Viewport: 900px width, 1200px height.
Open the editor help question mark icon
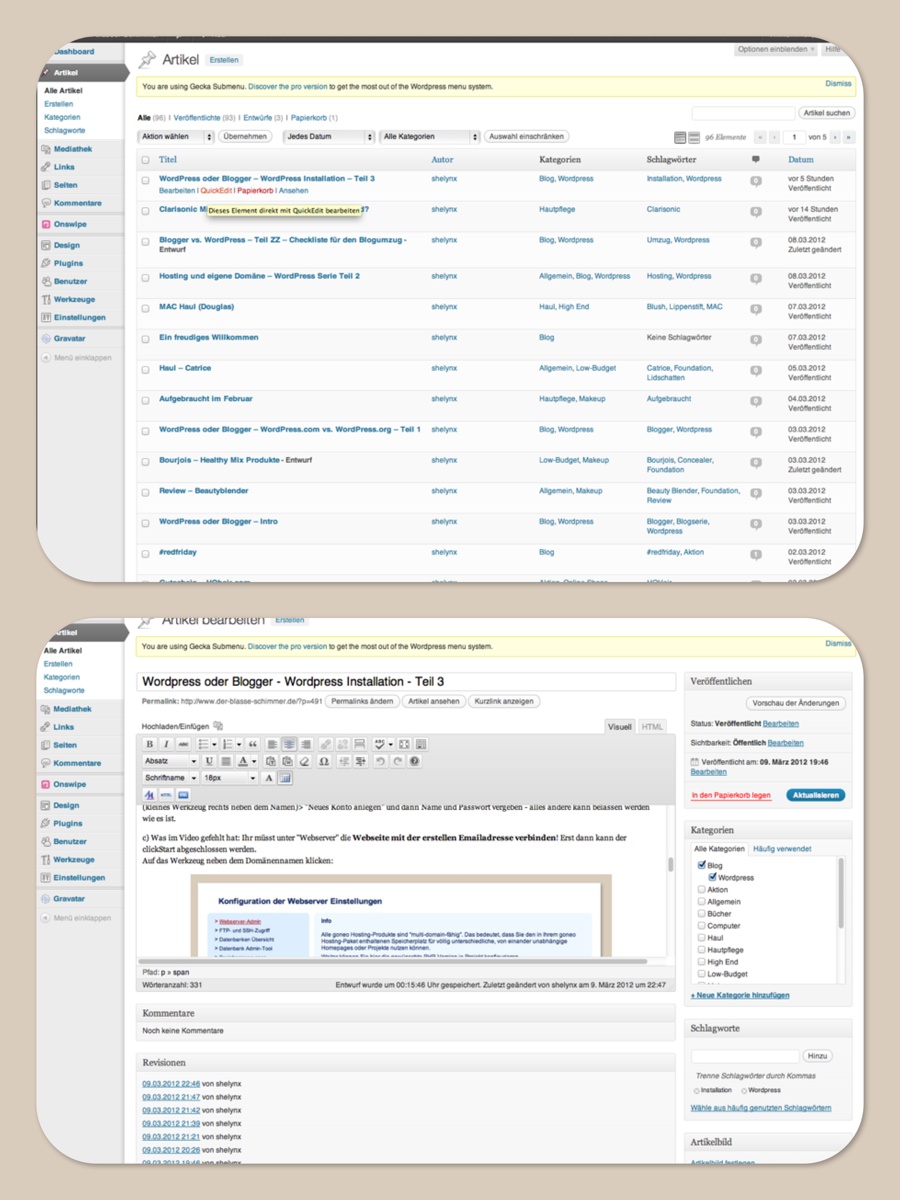[414, 761]
